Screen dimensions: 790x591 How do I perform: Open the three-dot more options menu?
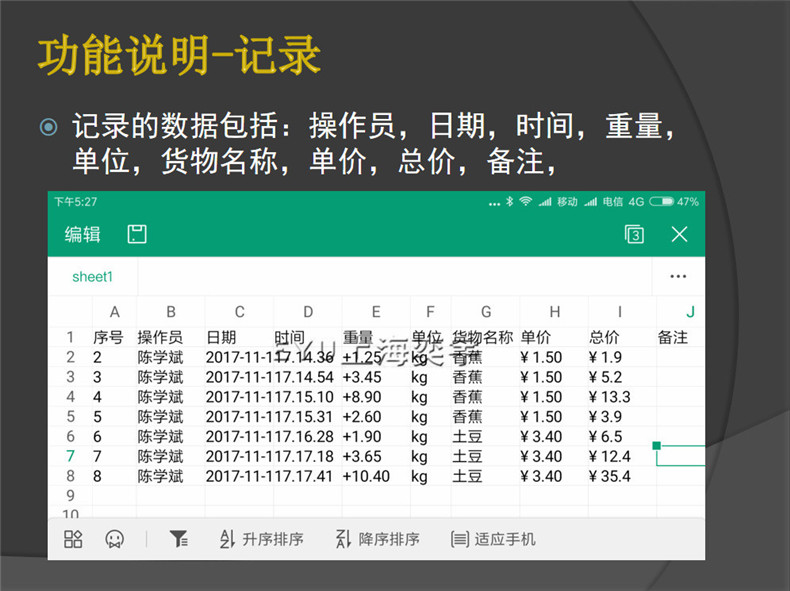click(x=678, y=276)
